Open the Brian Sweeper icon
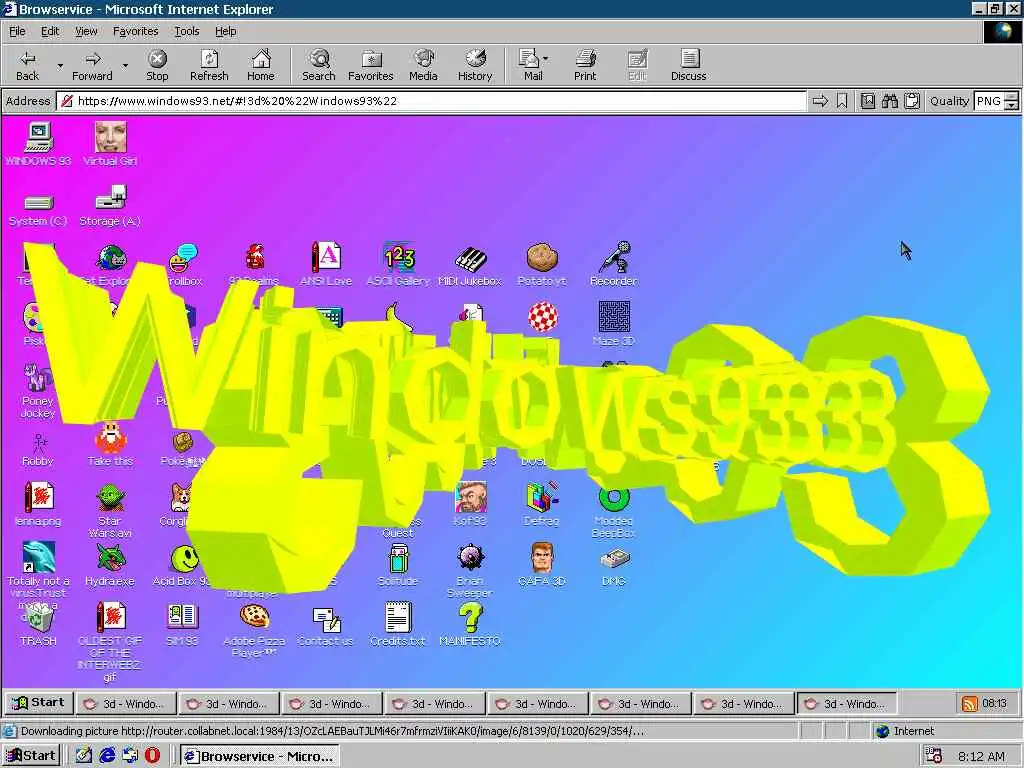Image resolution: width=1024 pixels, height=768 pixels. tap(470, 571)
